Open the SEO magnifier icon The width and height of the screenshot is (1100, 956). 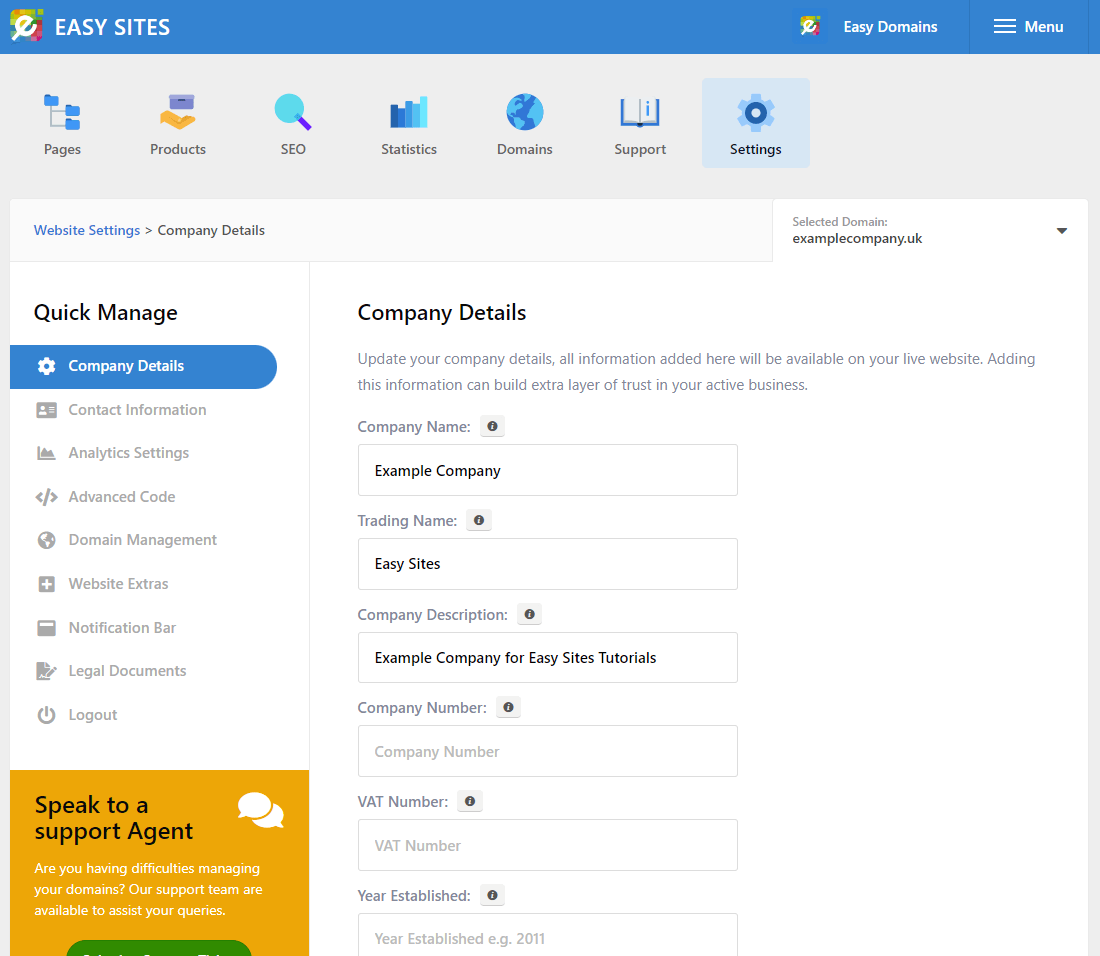[293, 112]
